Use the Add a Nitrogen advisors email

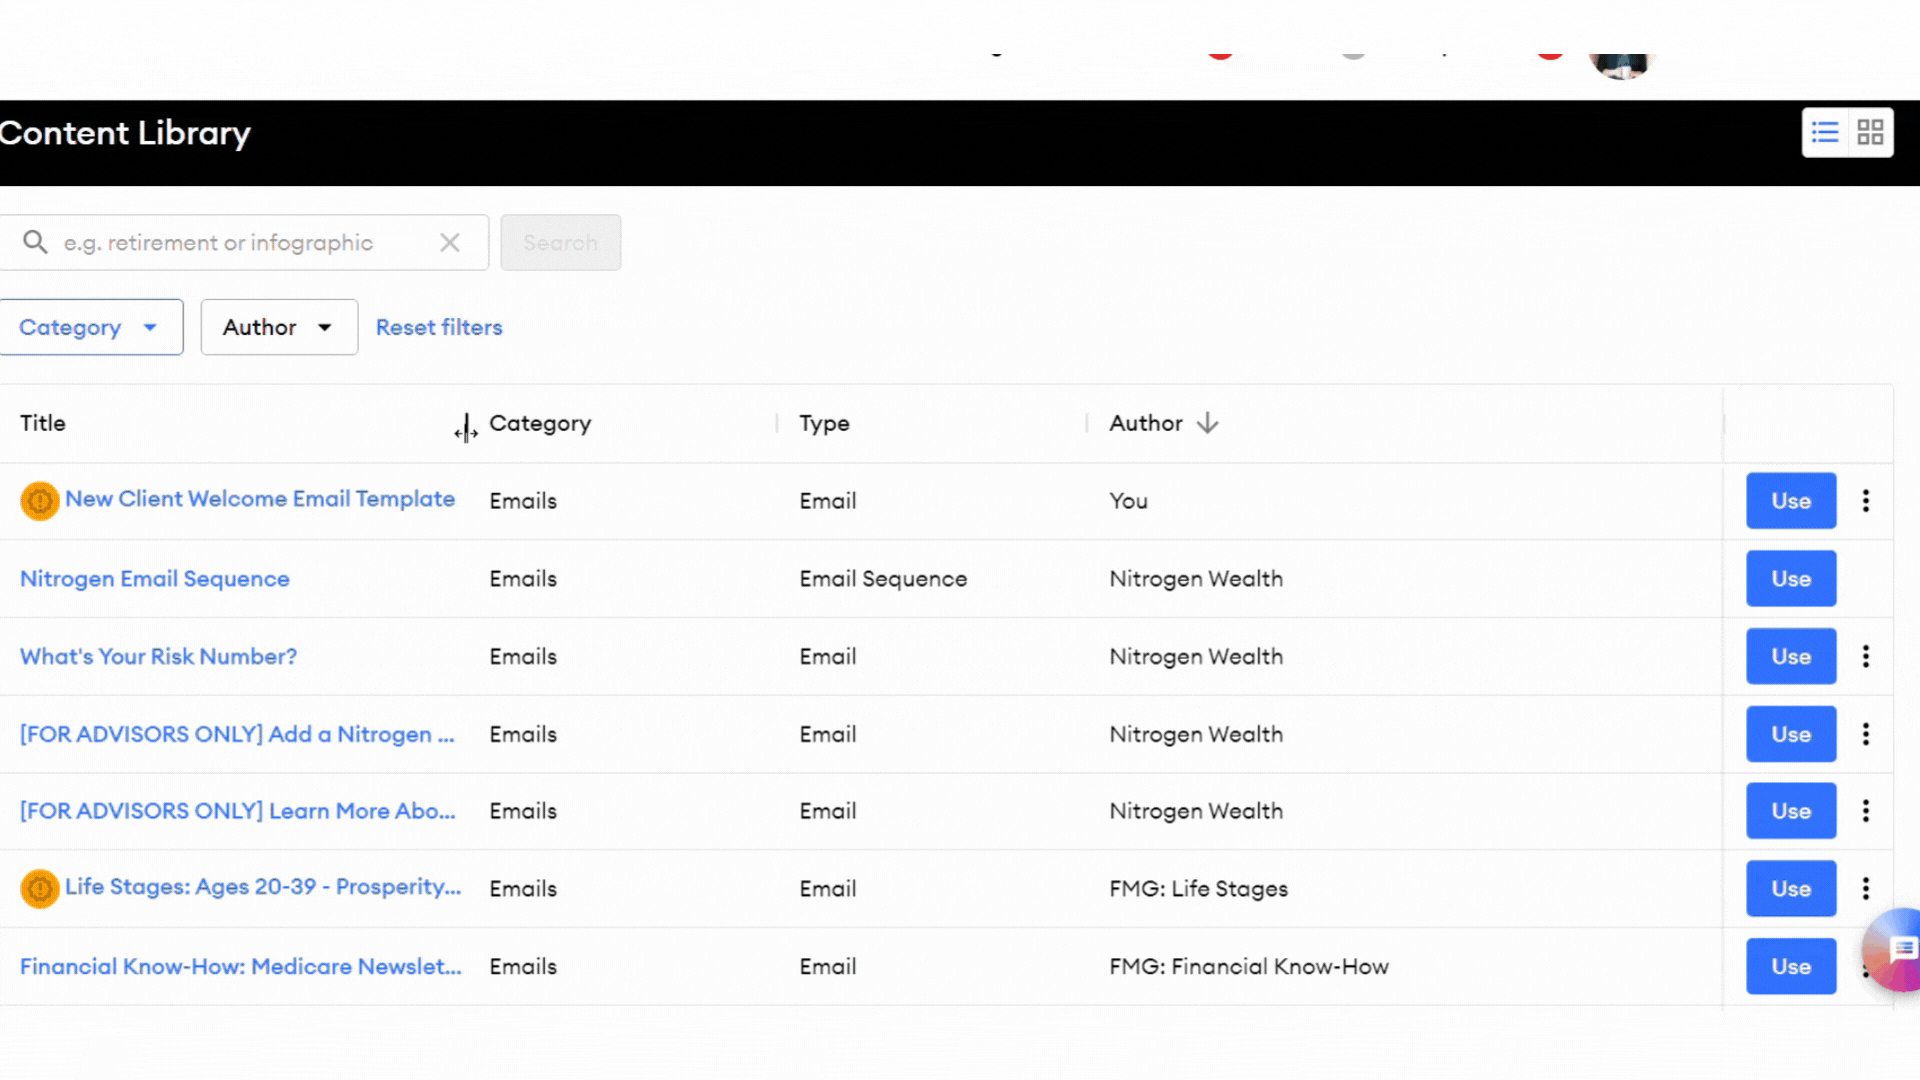click(x=1791, y=734)
